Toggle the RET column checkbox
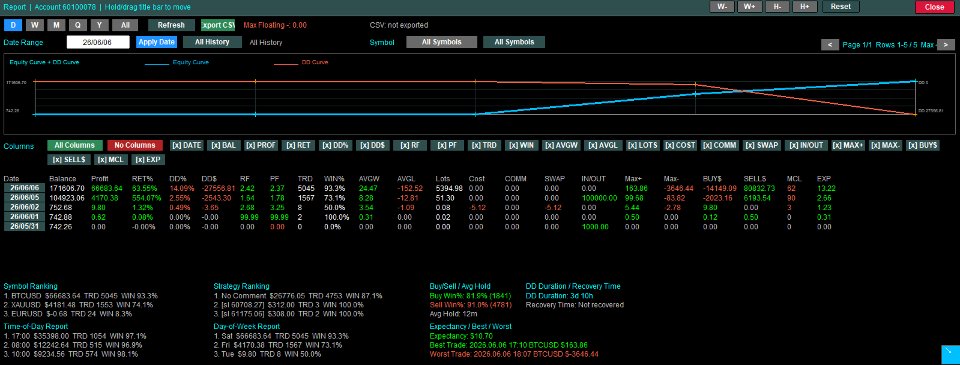 [x=299, y=146]
